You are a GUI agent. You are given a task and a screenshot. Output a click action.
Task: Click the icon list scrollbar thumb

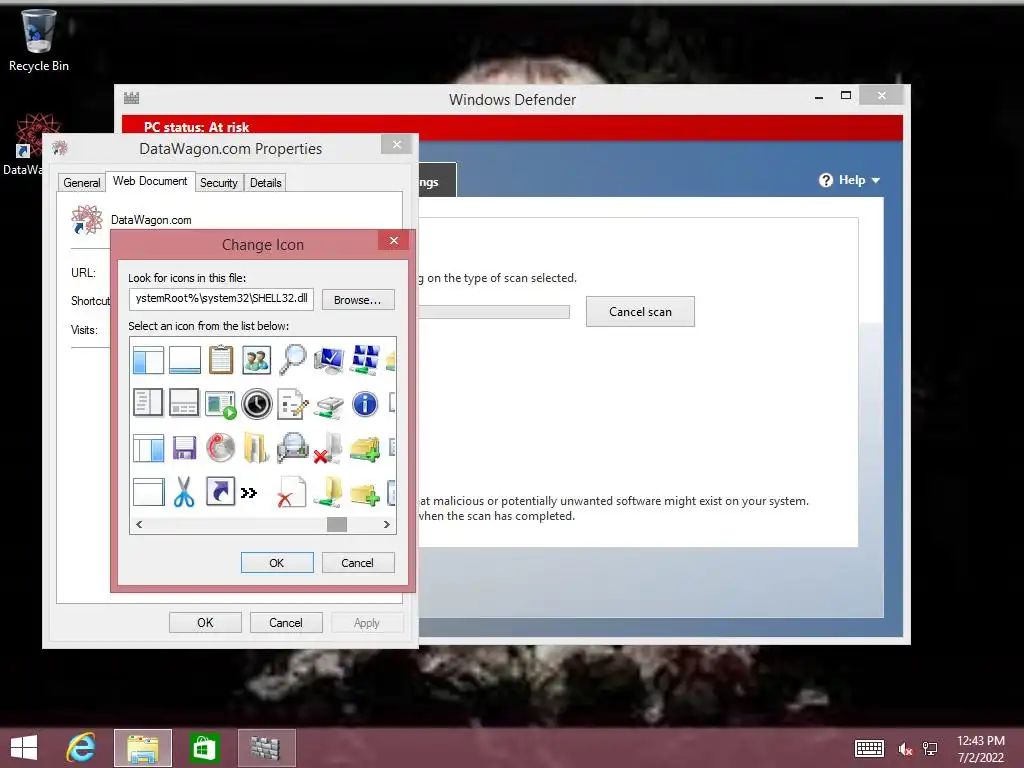coord(336,524)
